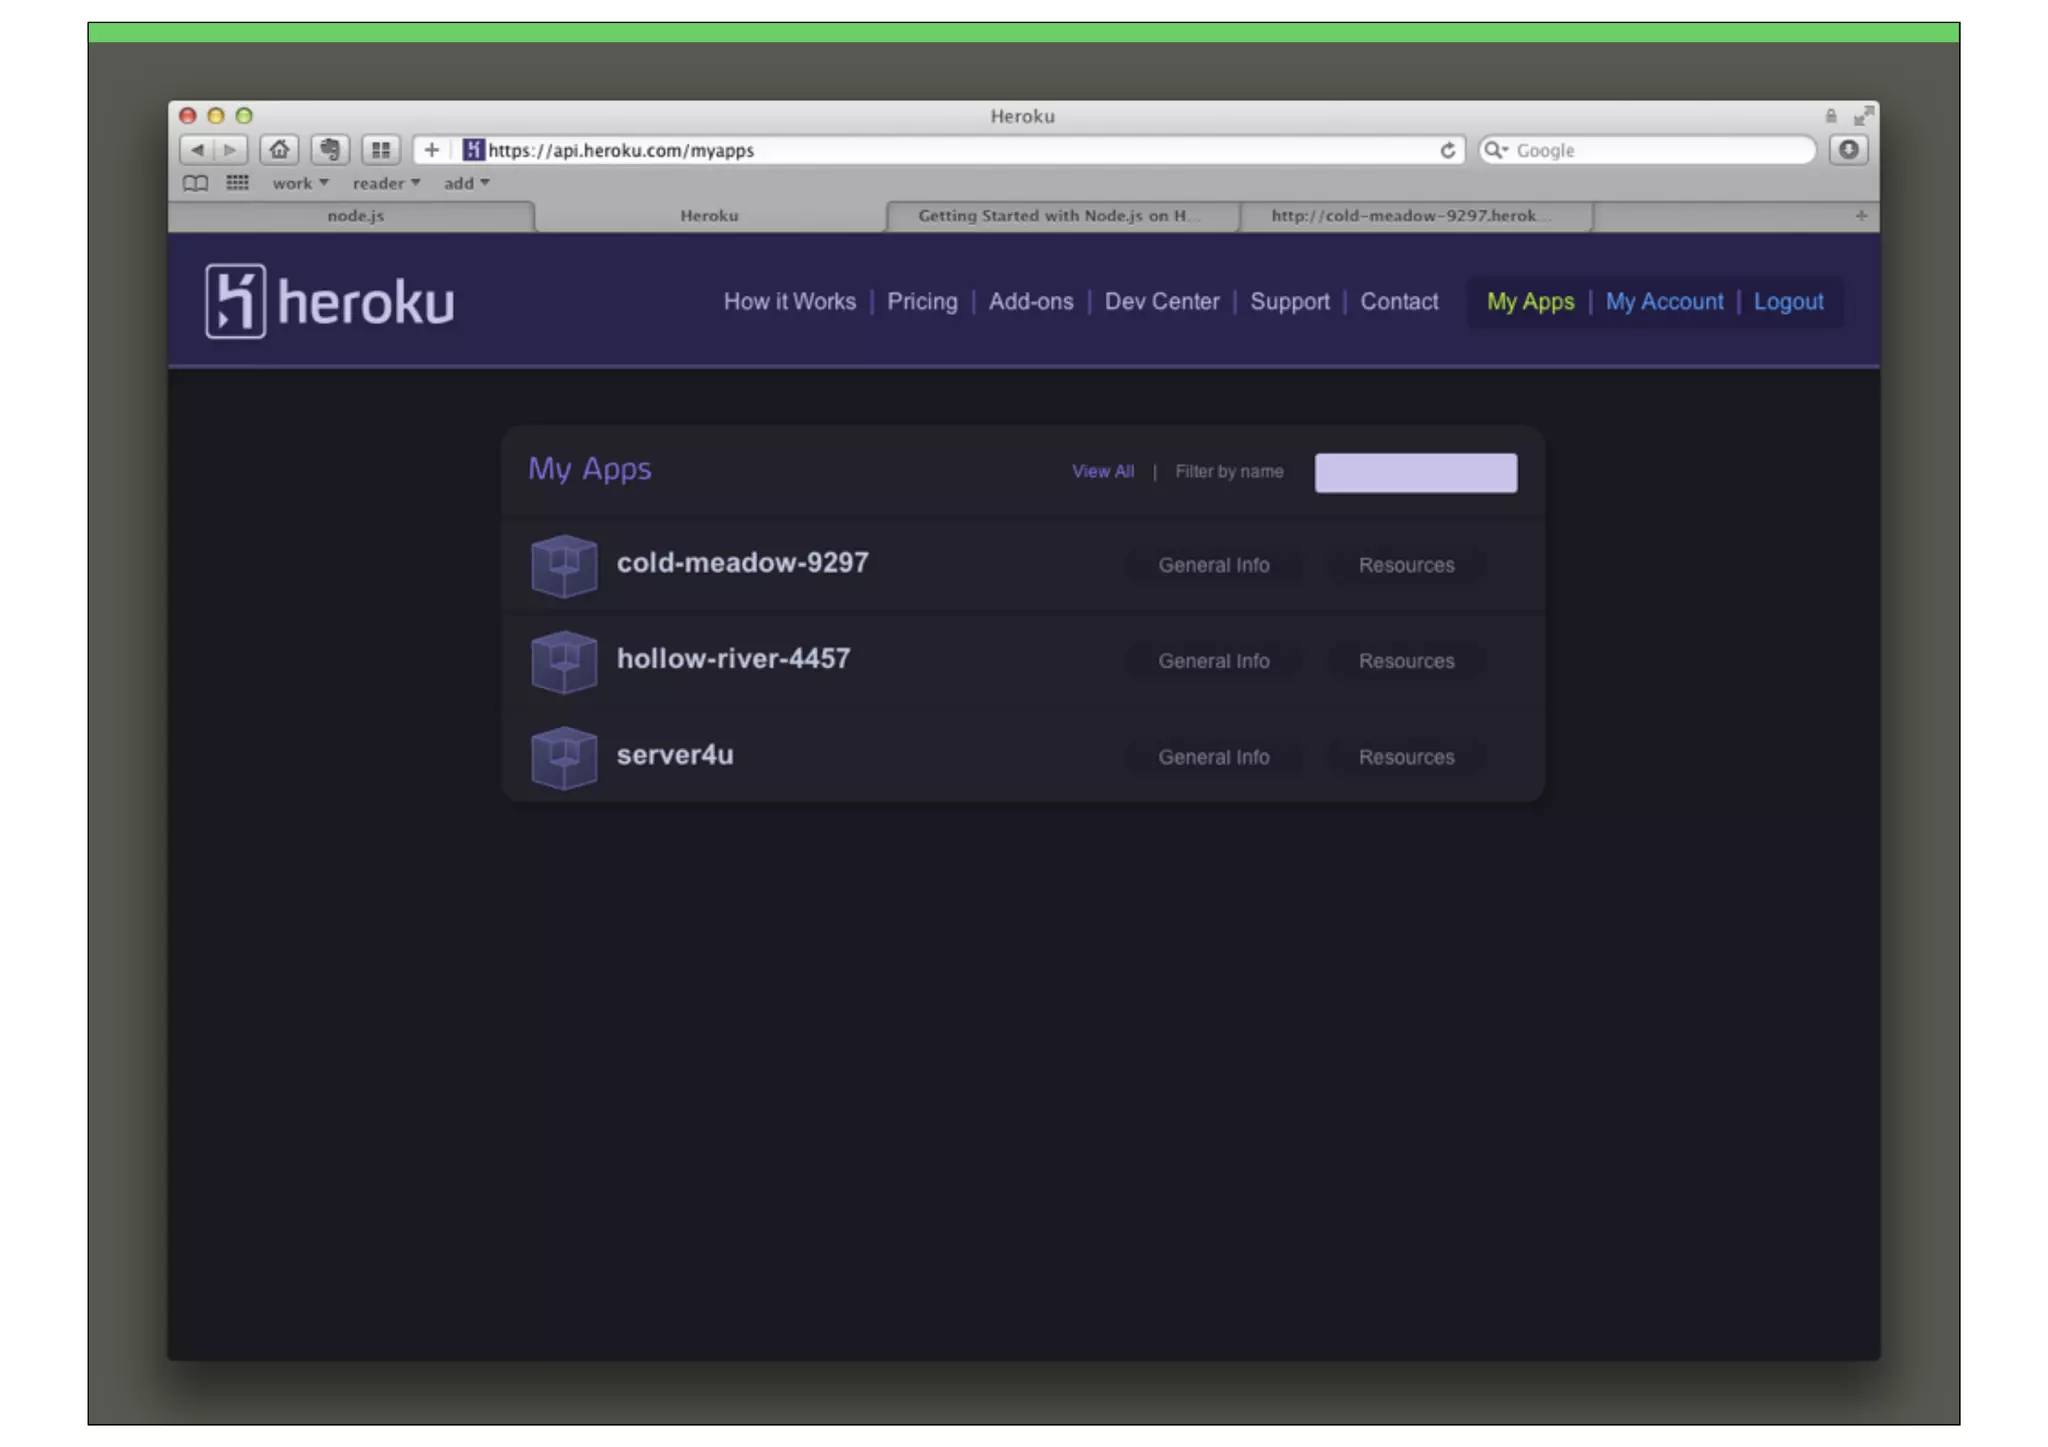Open the reading list book icon
2048x1447 pixels.
pyautogui.click(x=196, y=183)
